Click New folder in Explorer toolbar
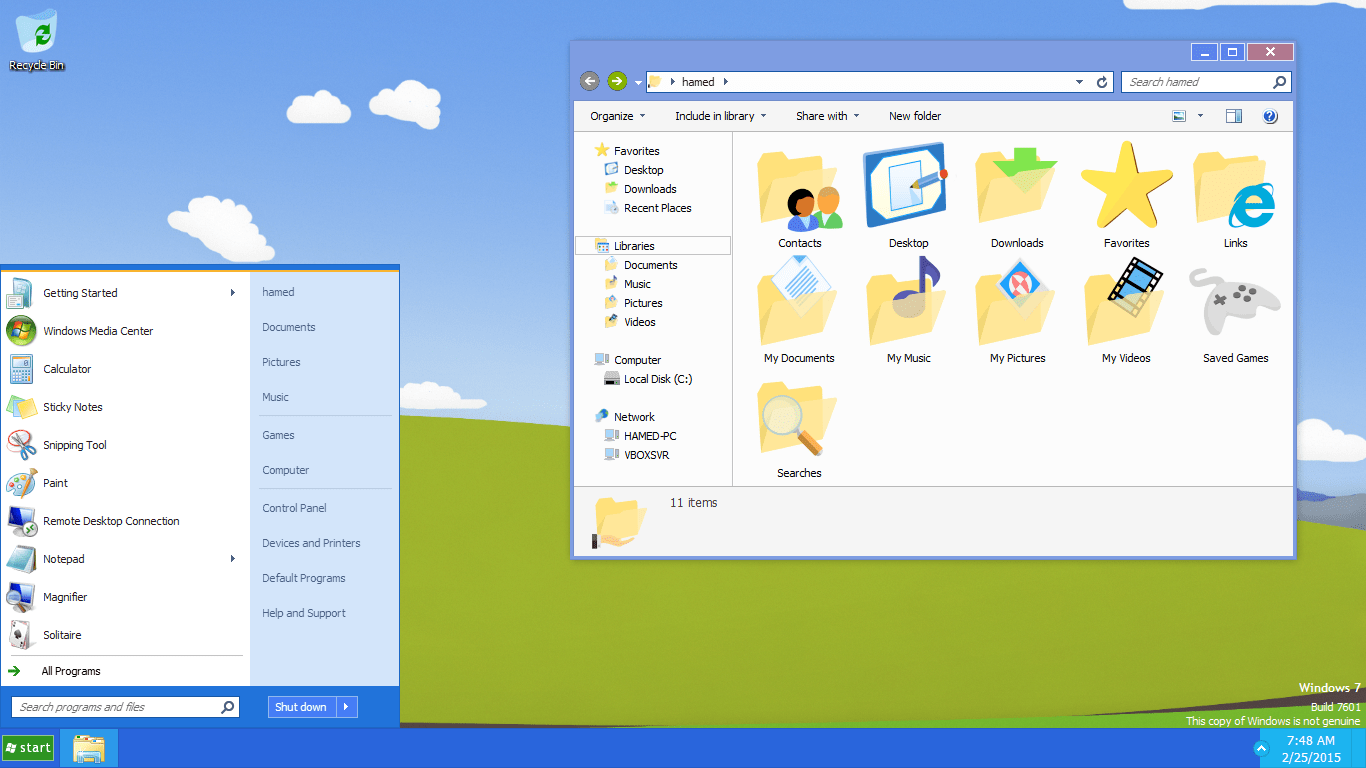This screenshot has width=1366, height=768. coord(915,116)
